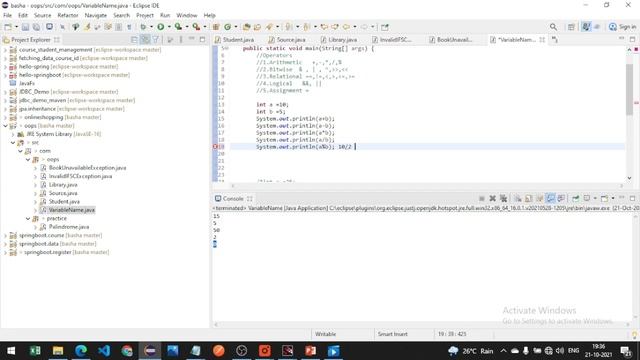This screenshot has width=640, height=360.
Task: Collapse the oops project tree node
Action: click(5, 126)
